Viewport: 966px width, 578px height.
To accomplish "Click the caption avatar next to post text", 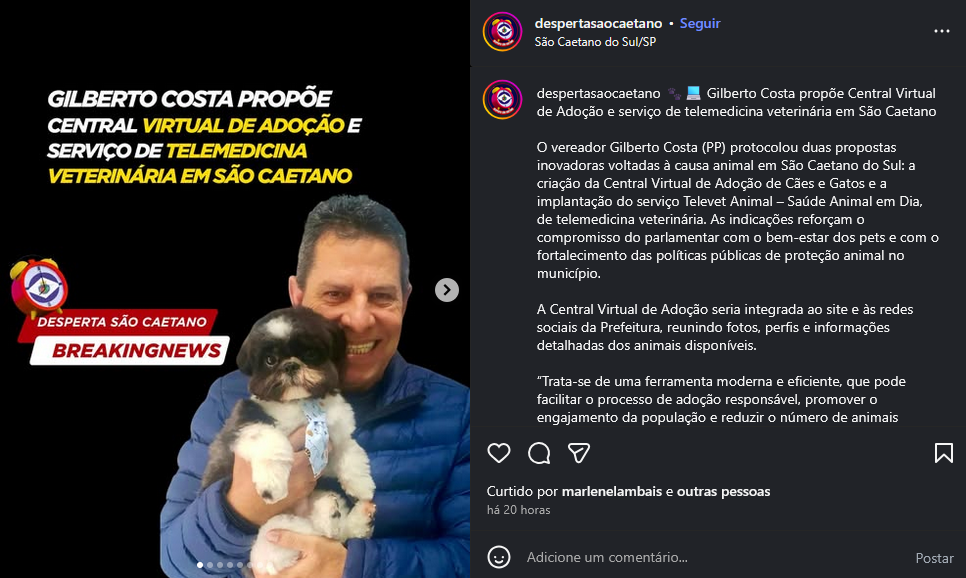I will [x=502, y=99].
